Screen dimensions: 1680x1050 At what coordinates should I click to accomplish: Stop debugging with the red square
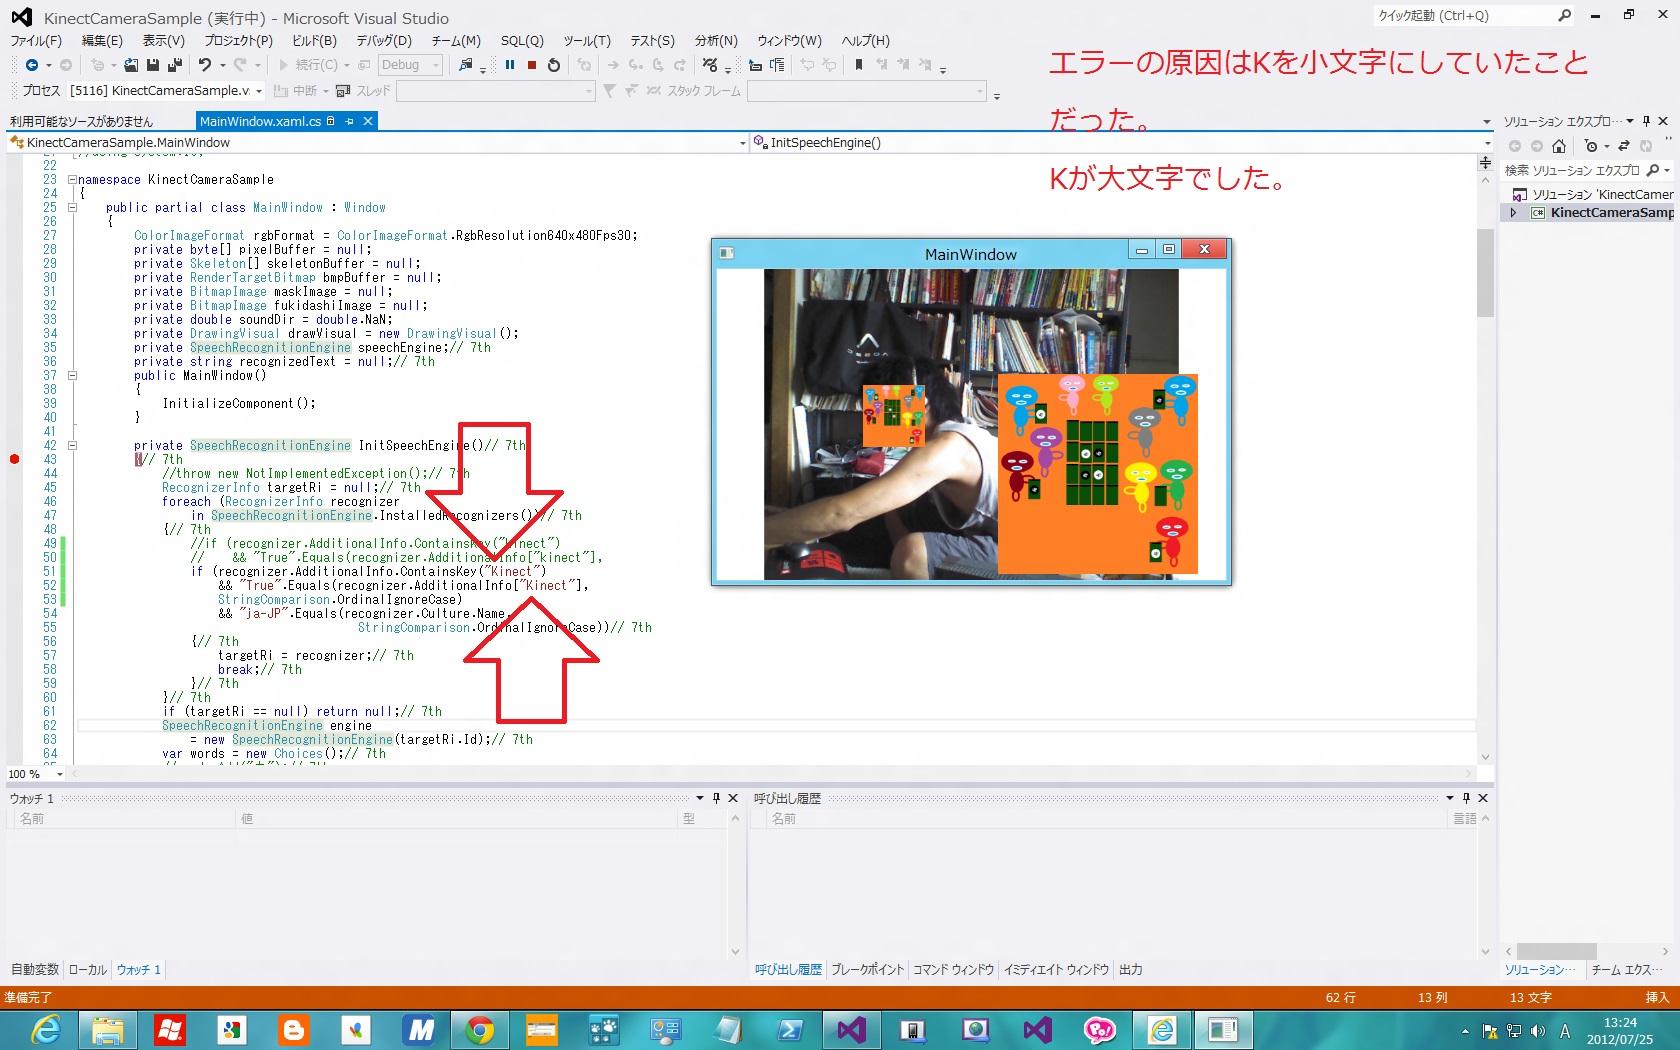coord(532,65)
